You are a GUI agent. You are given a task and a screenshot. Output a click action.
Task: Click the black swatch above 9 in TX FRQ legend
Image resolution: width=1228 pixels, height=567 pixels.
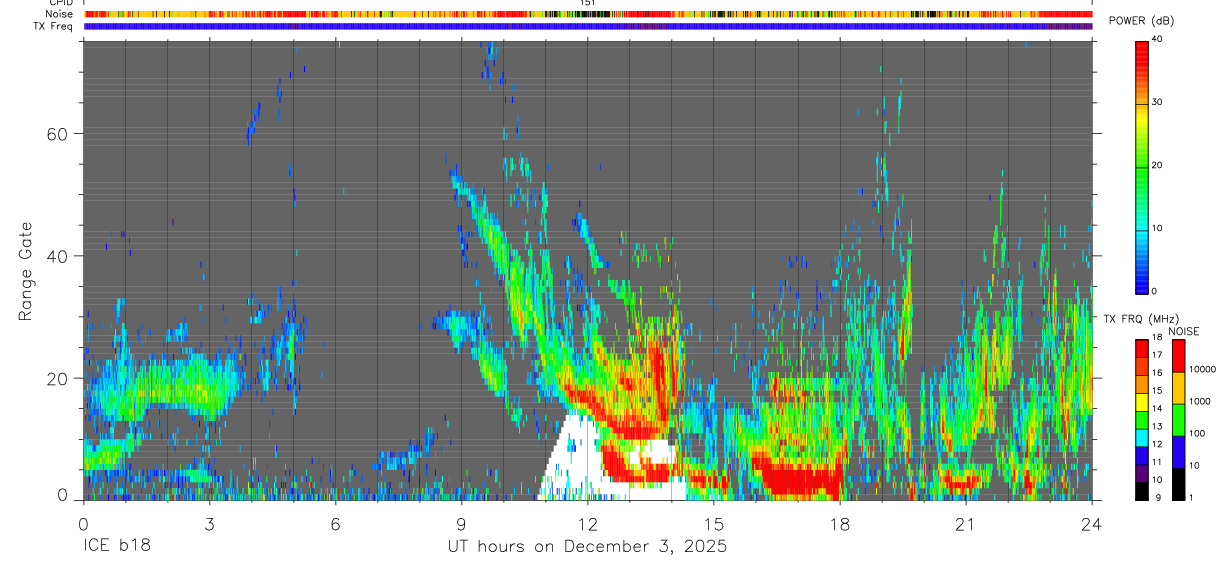(1141, 490)
